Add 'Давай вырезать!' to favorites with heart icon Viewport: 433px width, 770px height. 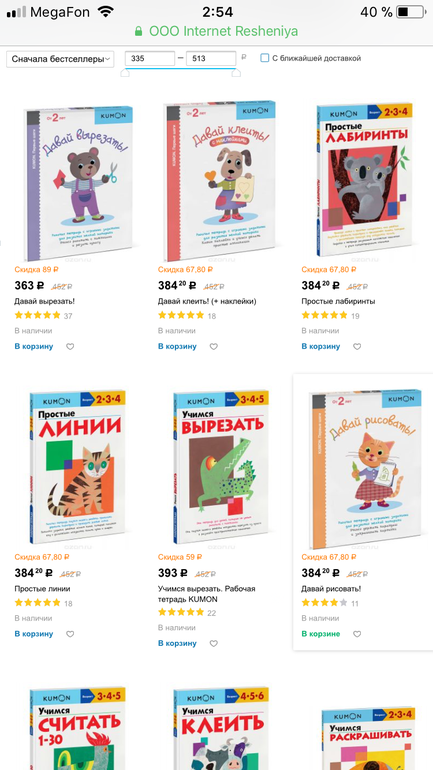coord(70,347)
